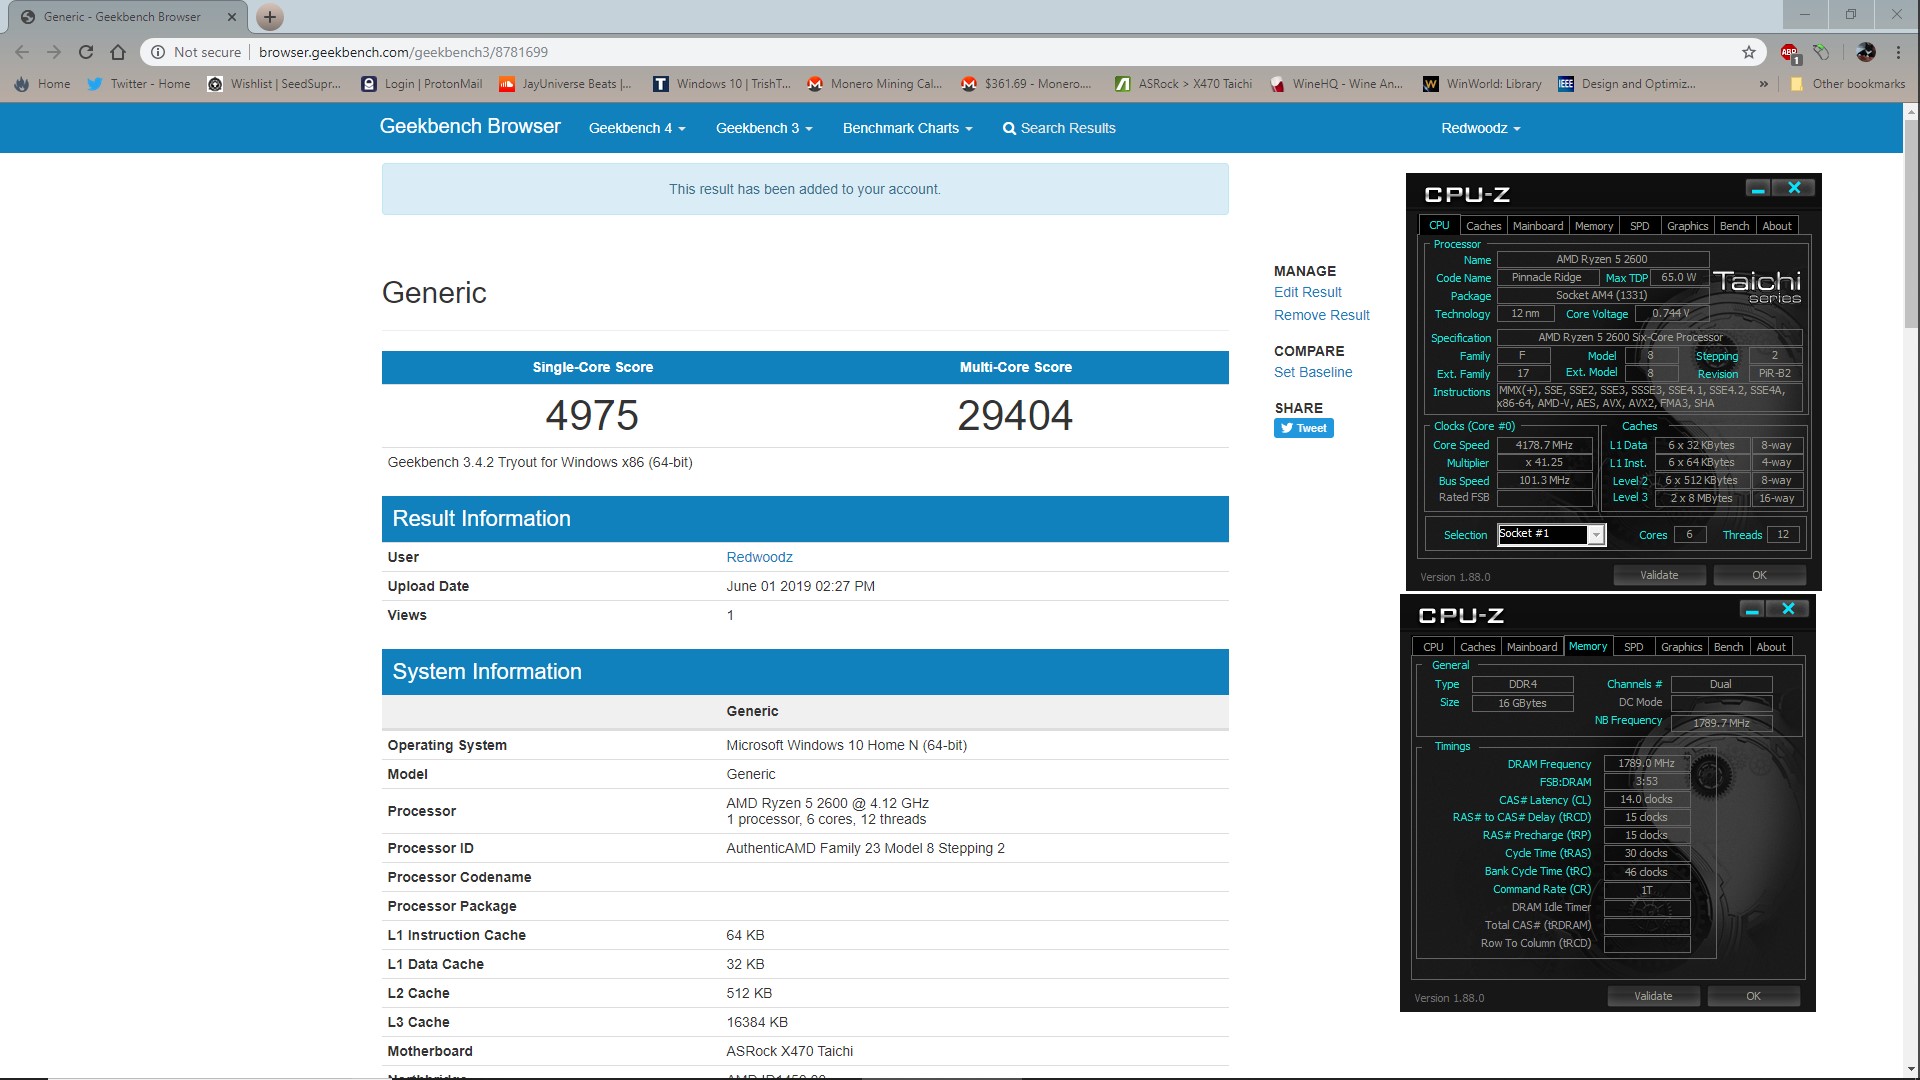Viewport: 1920px width, 1080px height.
Task: Open the Design and Optimiz bookmark
Action: pyautogui.click(x=1626, y=84)
